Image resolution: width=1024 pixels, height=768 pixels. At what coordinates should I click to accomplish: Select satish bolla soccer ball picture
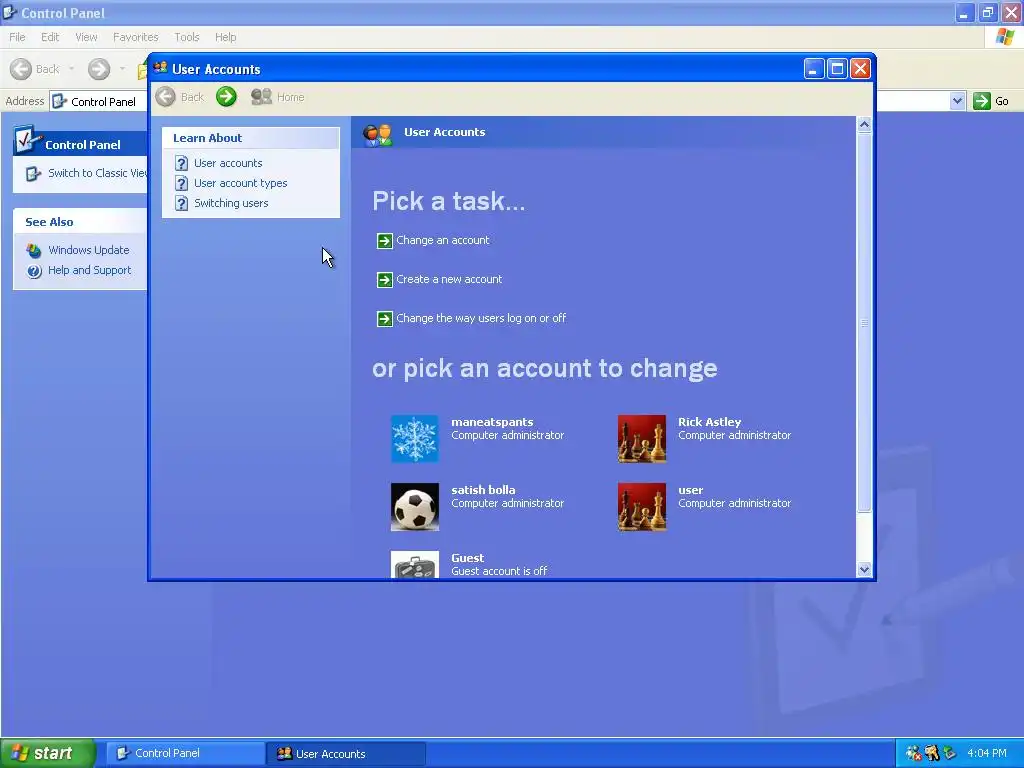coord(415,507)
